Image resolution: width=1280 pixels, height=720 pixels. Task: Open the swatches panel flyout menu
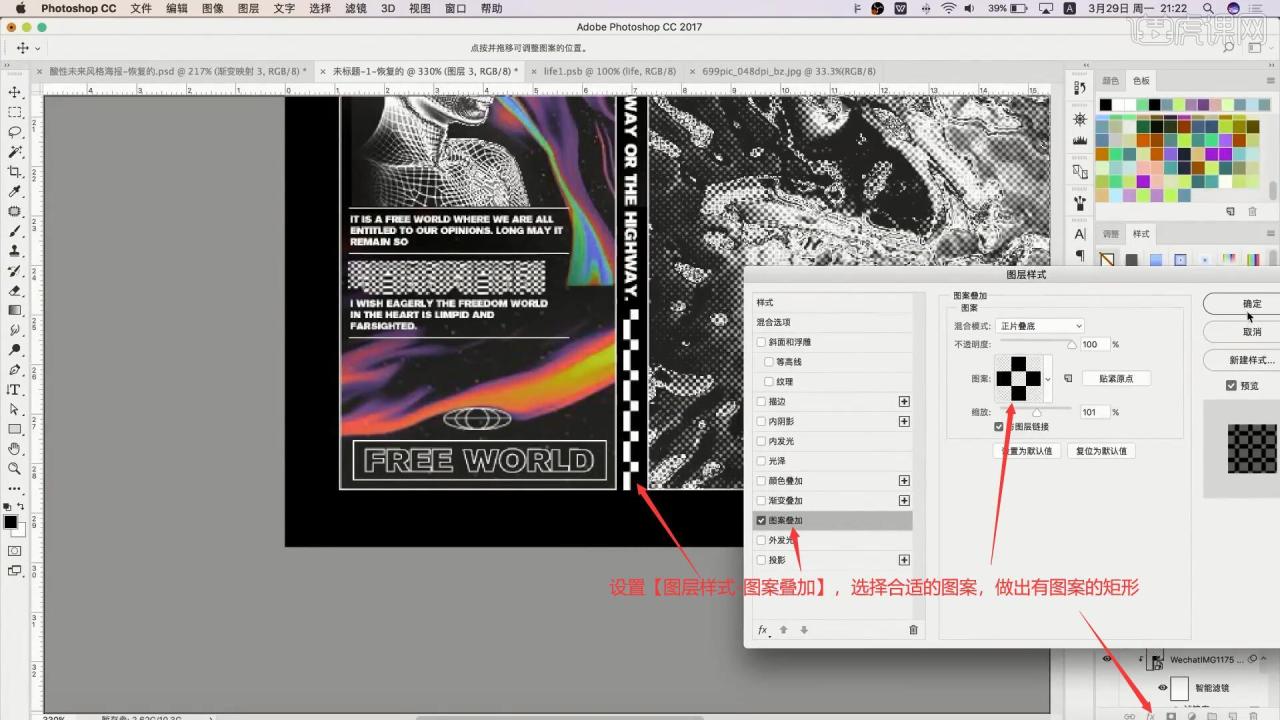pos(1270,80)
